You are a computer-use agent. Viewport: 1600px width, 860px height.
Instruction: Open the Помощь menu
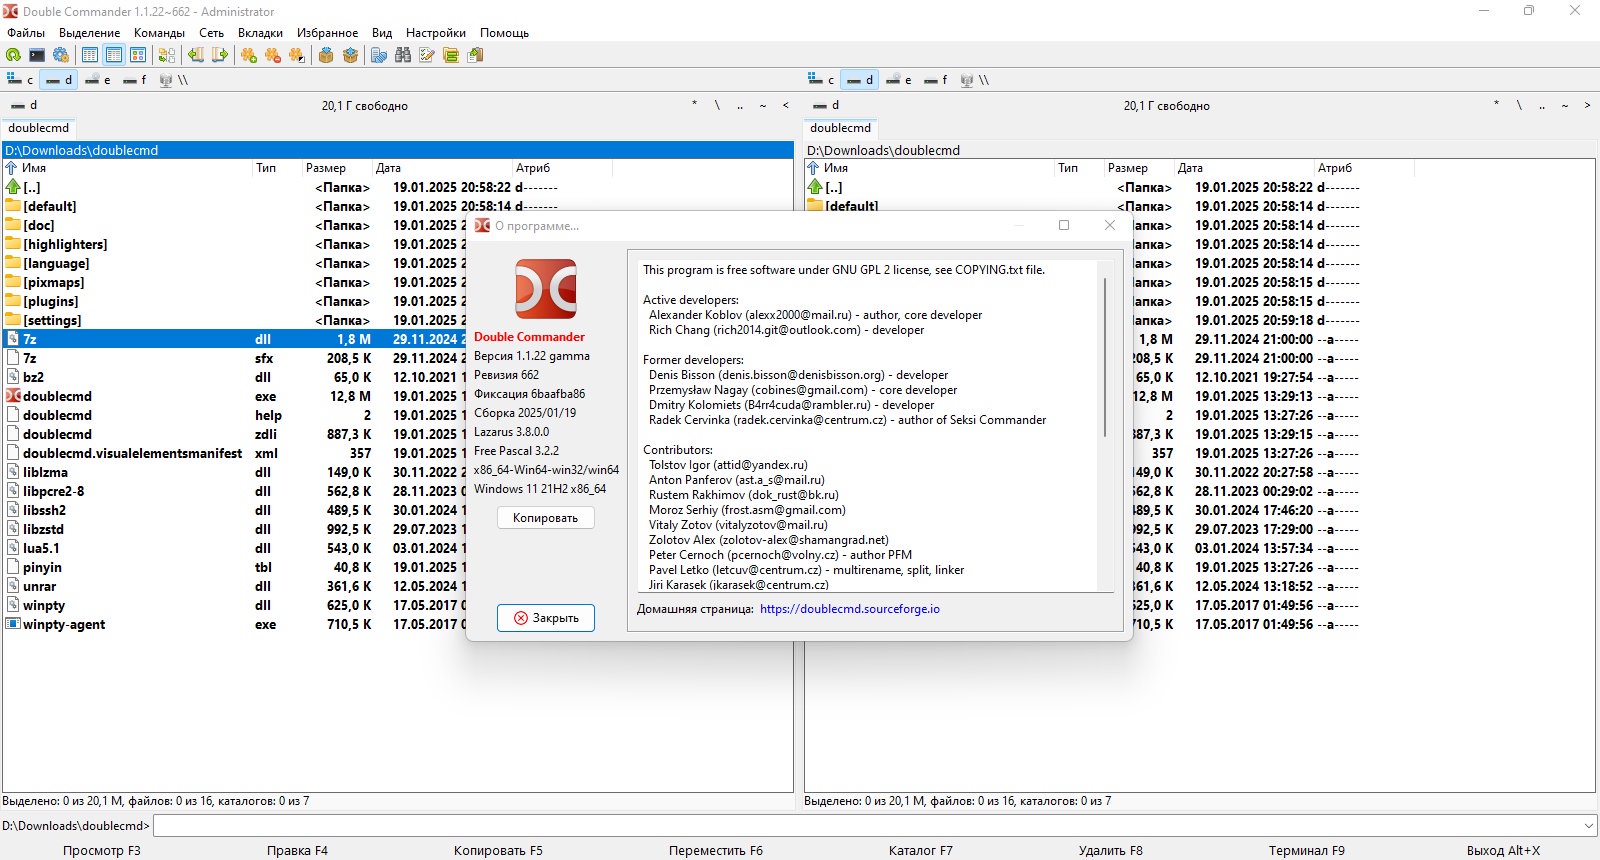click(504, 33)
